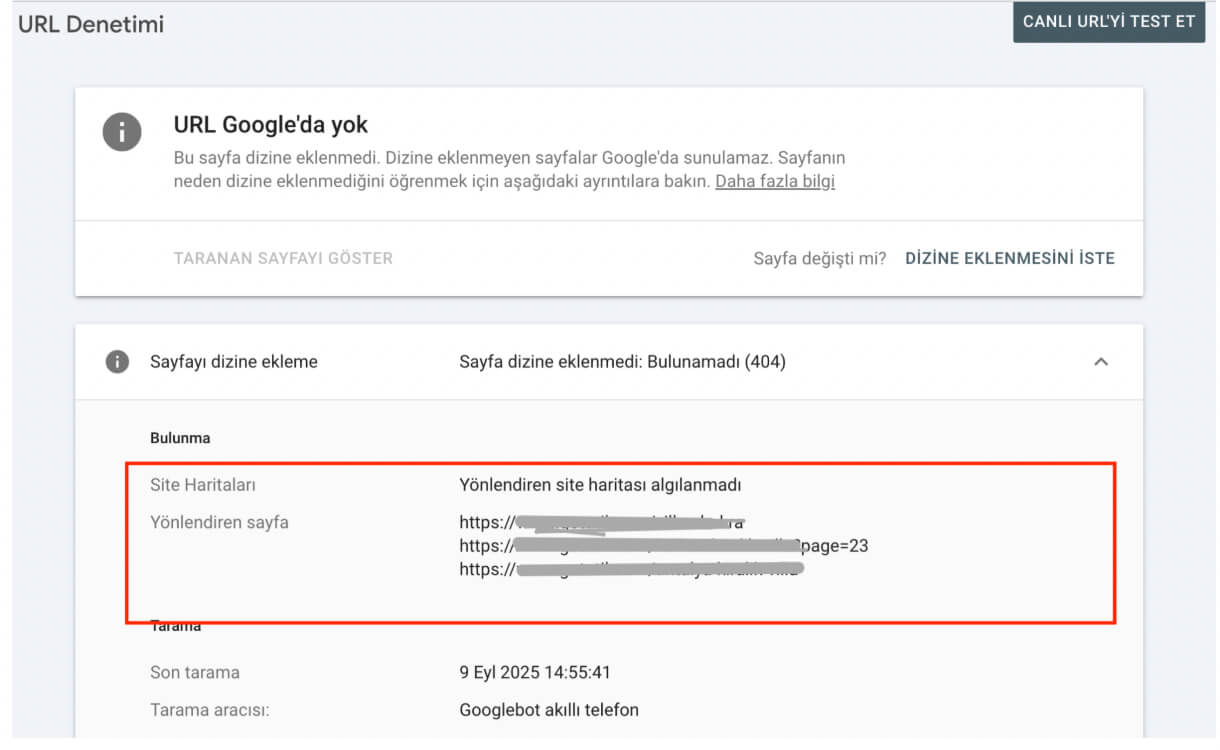Image resolution: width=1220 pixels, height=750 pixels.
Task: Click the Sayfayı dizine ekleme row title
Action: tap(233, 362)
